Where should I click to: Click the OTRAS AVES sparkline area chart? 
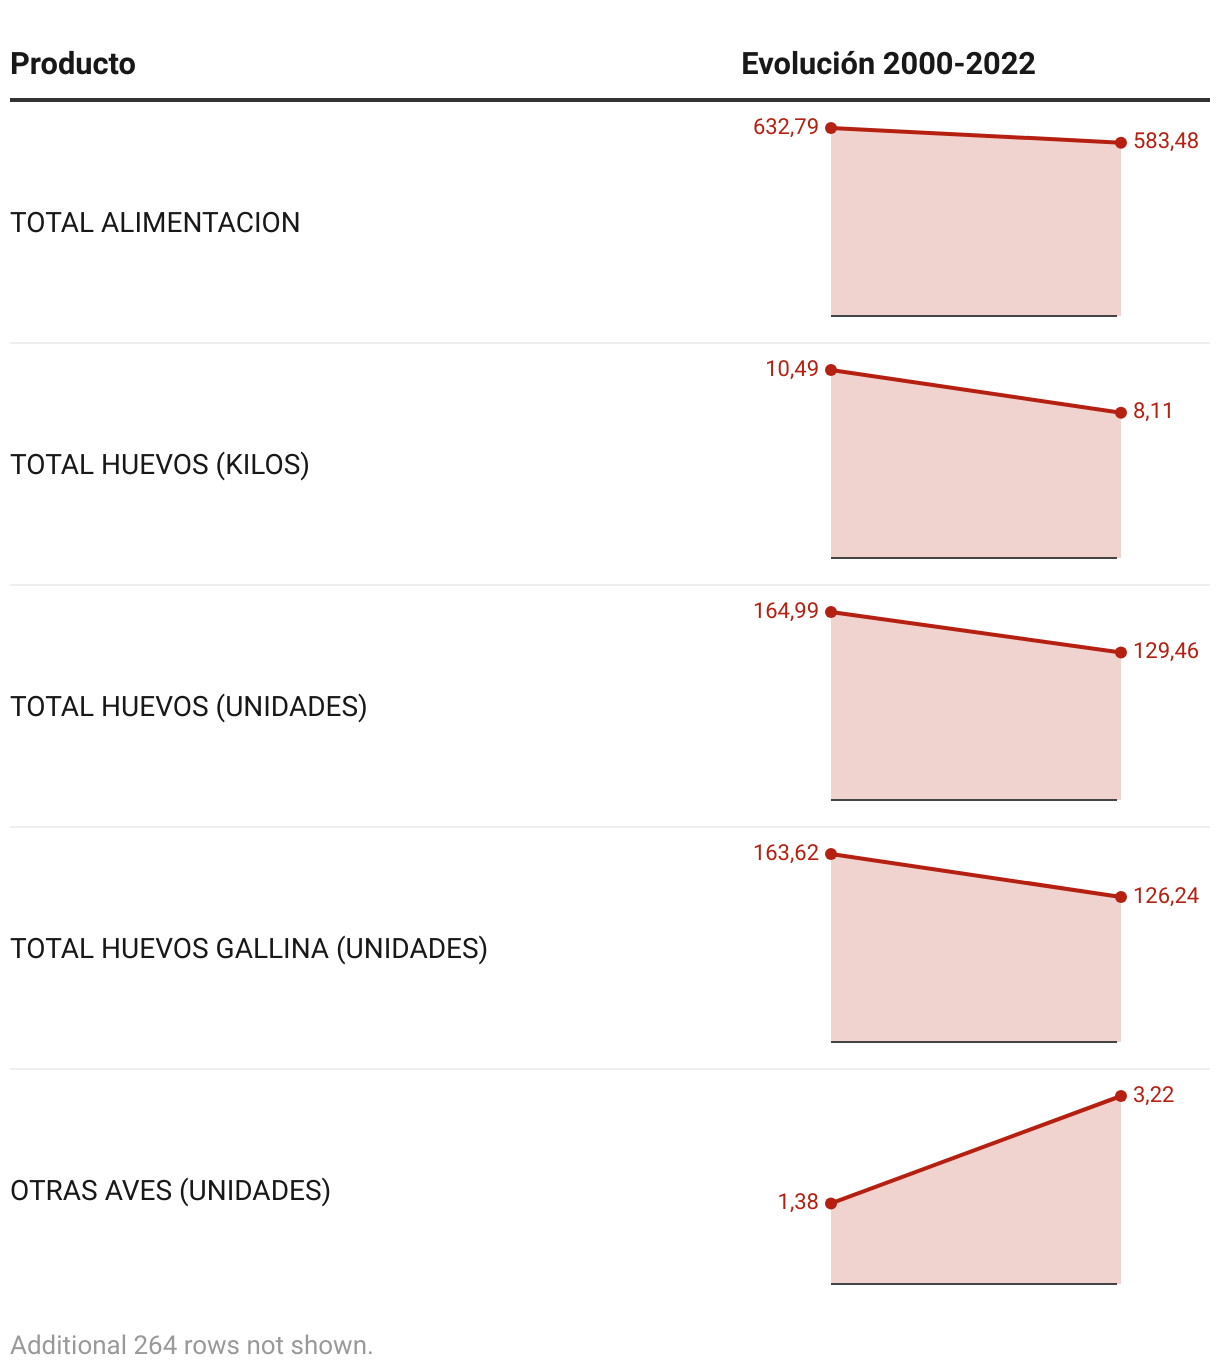pyautogui.click(x=976, y=1190)
